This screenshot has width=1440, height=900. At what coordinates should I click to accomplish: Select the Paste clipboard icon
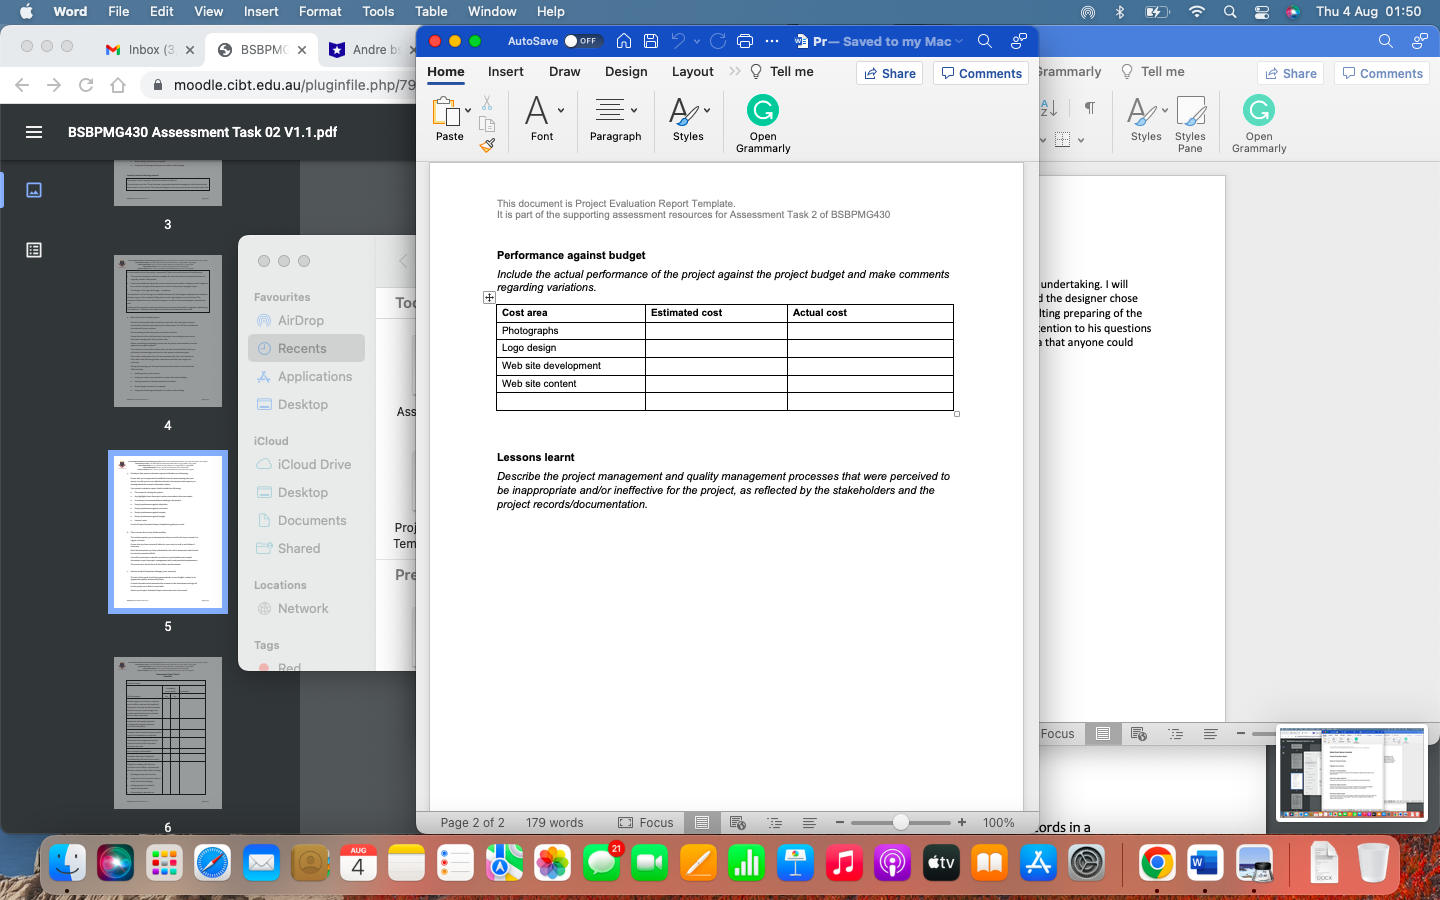(x=446, y=113)
